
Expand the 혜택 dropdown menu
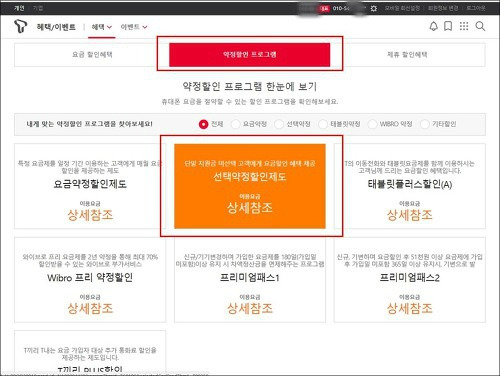click(x=102, y=27)
